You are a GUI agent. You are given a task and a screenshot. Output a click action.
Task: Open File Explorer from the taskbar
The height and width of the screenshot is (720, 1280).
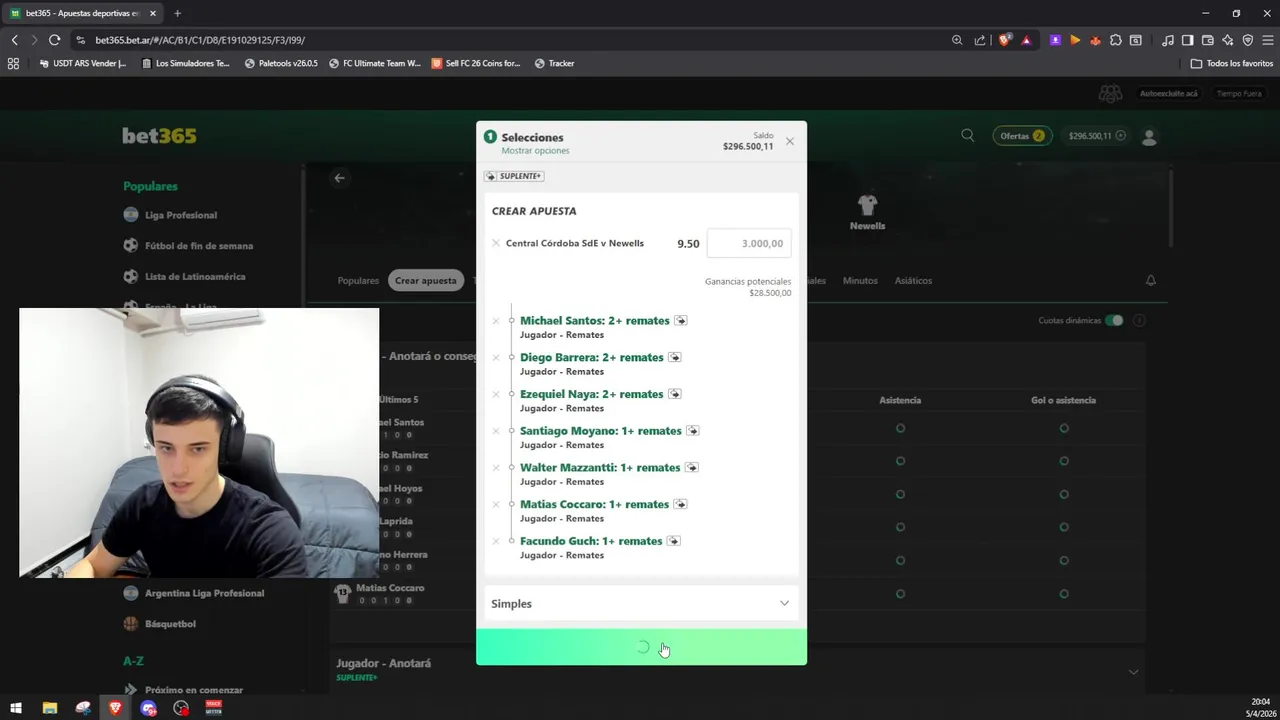[x=50, y=708]
